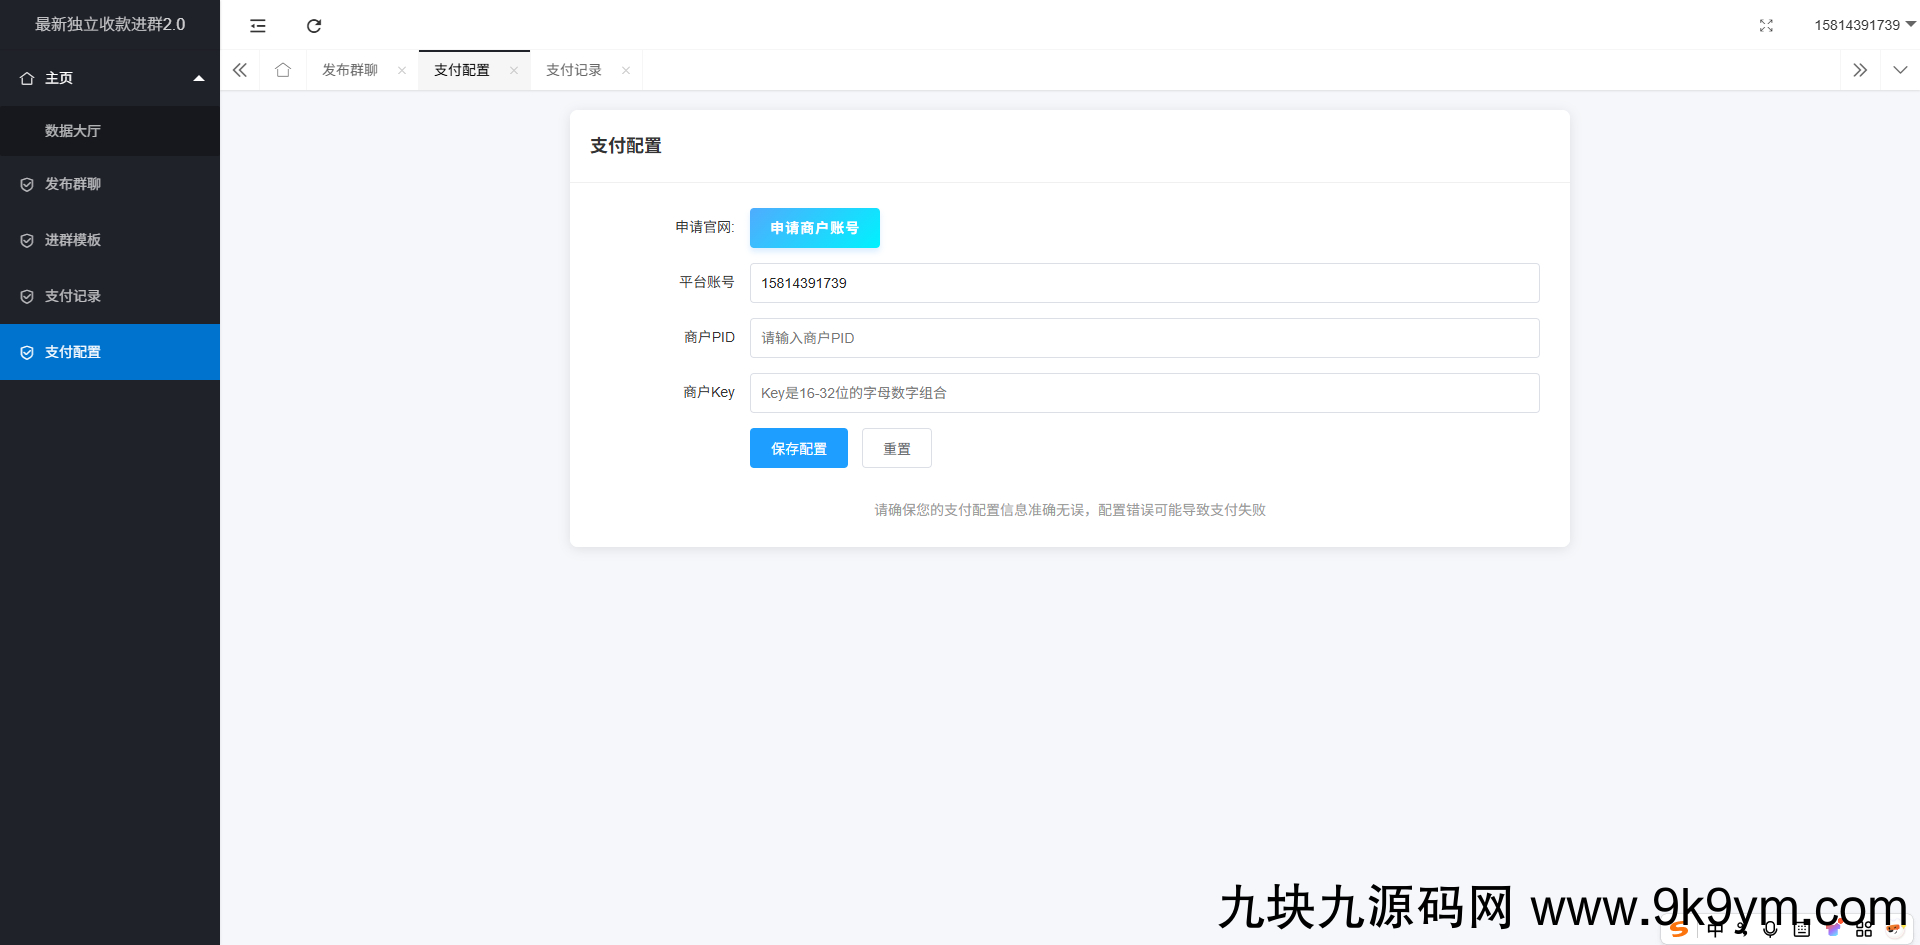1920x945 pixels.
Task: Close the 支付配置 tab
Action: pyautogui.click(x=514, y=70)
